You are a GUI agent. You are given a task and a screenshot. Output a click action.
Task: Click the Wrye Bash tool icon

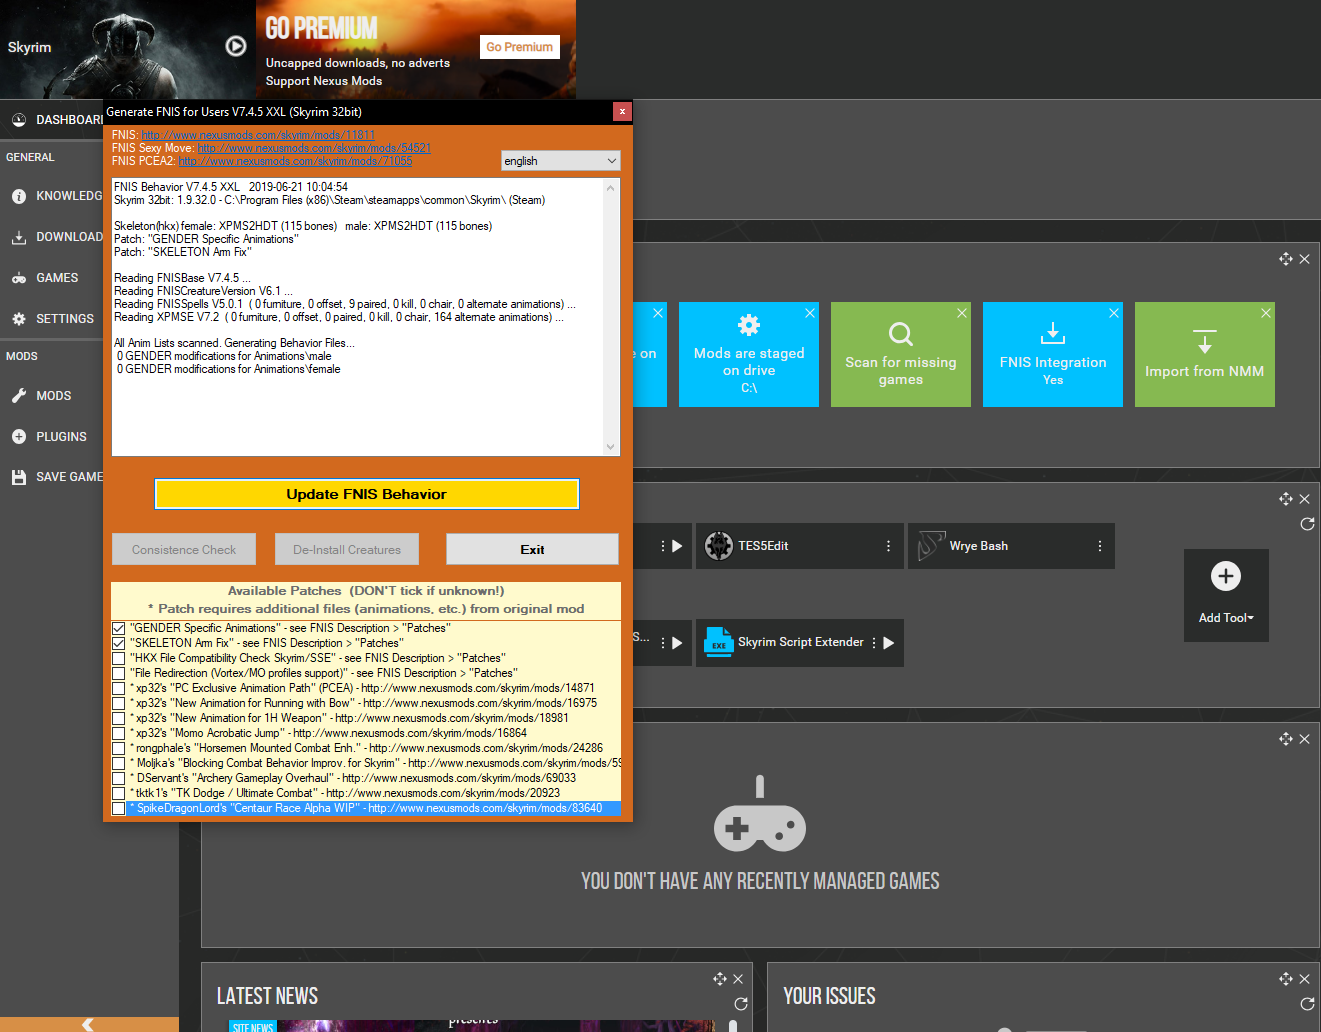tap(931, 546)
